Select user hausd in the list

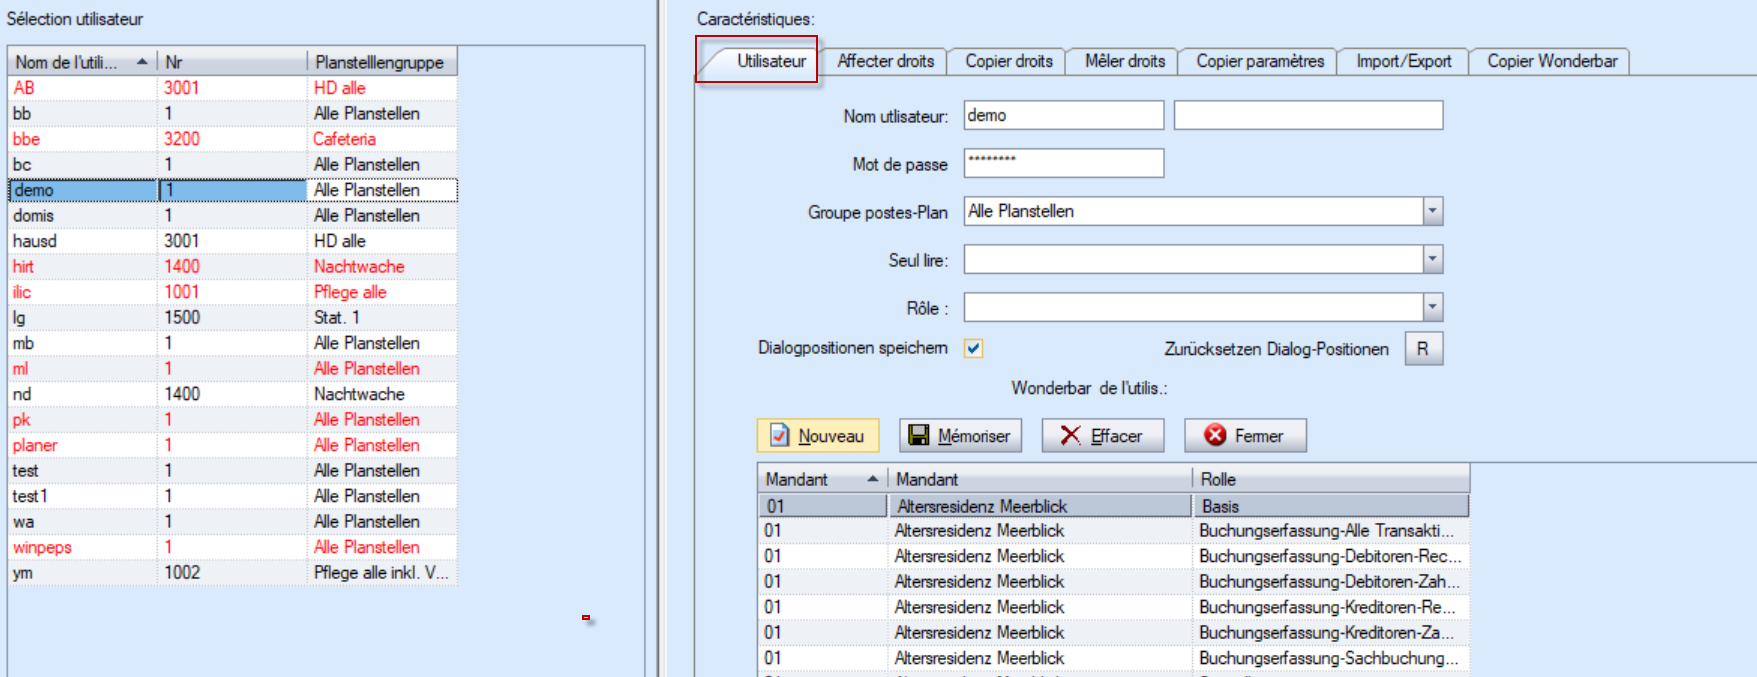(x=232, y=241)
